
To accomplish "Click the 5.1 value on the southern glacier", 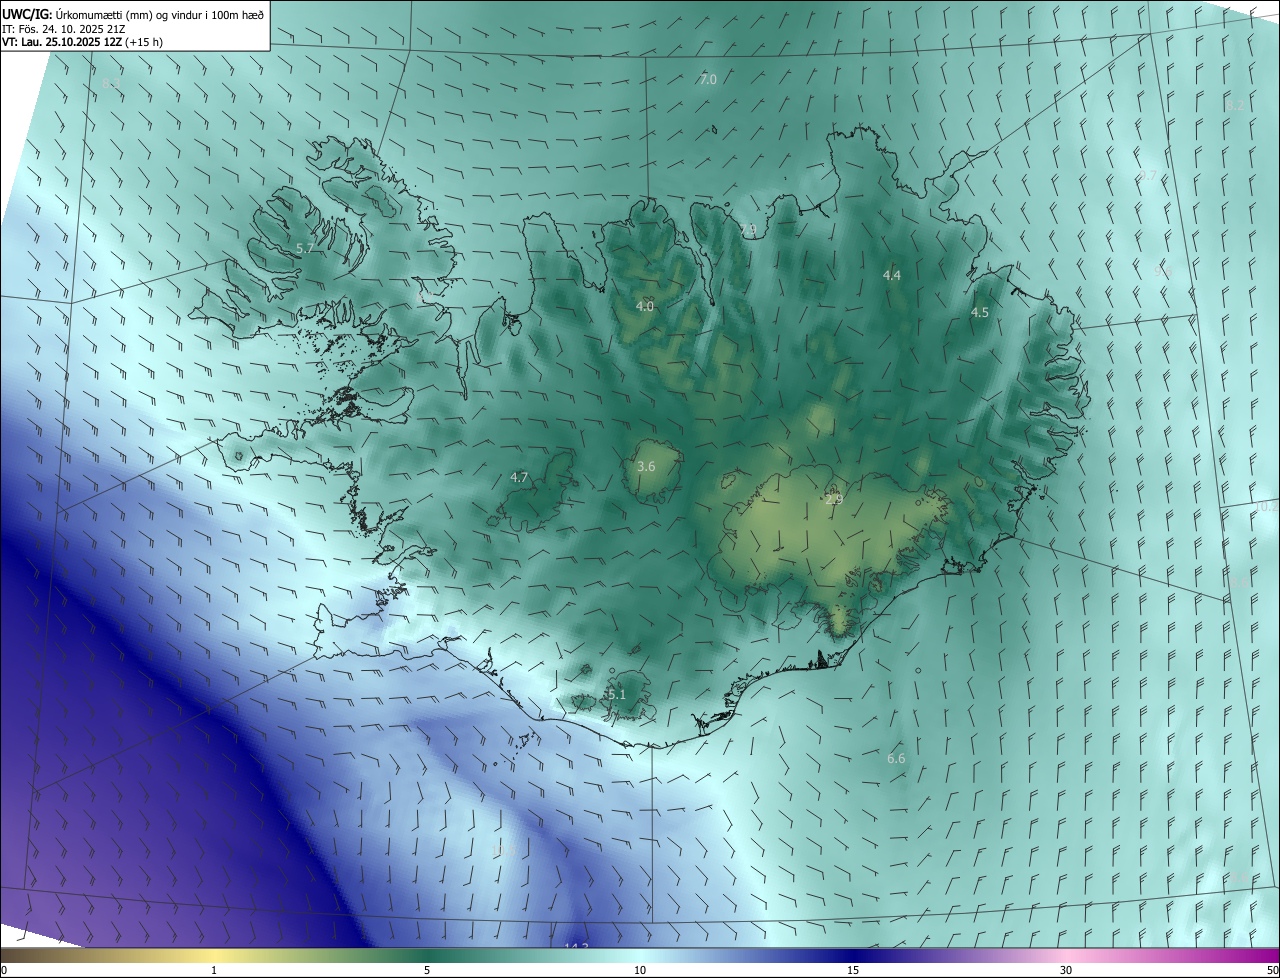I will (x=616, y=694).
